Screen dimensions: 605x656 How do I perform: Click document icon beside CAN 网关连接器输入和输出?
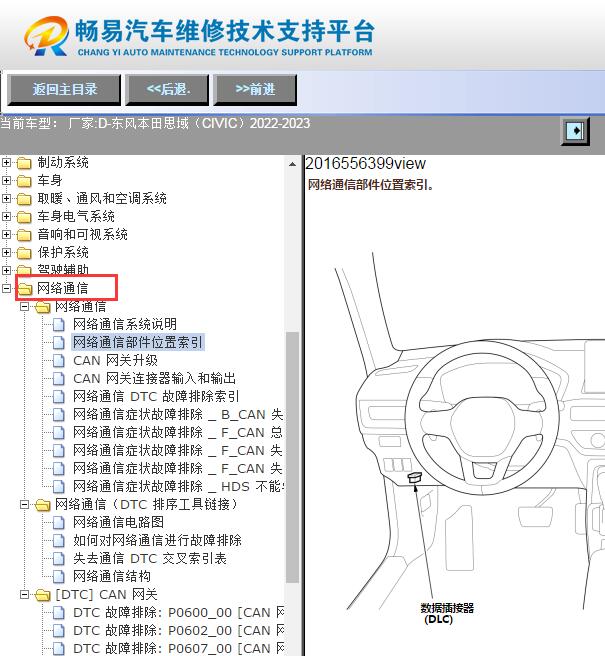(59, 379)
